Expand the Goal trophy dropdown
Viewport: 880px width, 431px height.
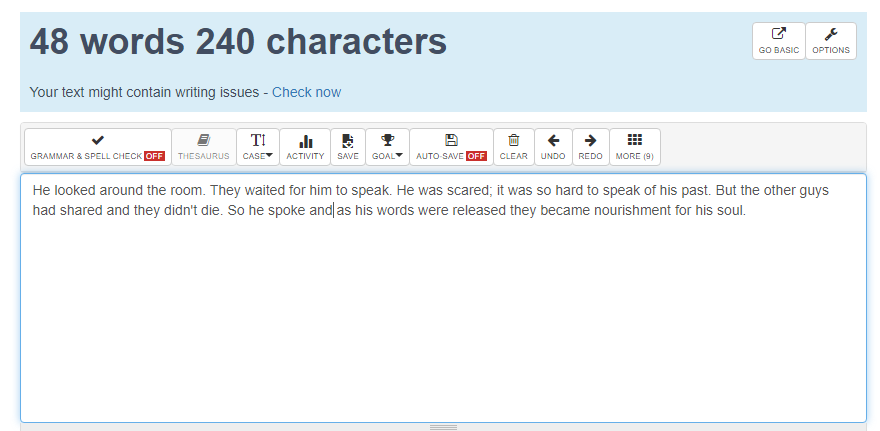[x=387, y=147]
